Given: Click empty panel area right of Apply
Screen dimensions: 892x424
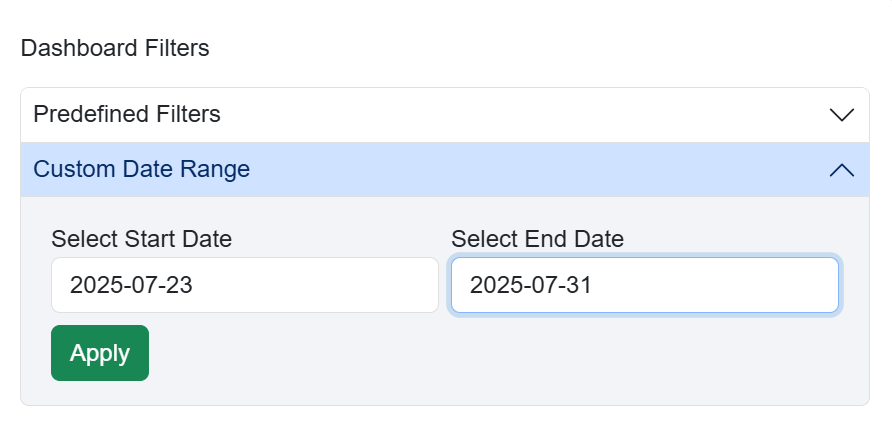Looking at the screenshot, I should click(500, 355).
